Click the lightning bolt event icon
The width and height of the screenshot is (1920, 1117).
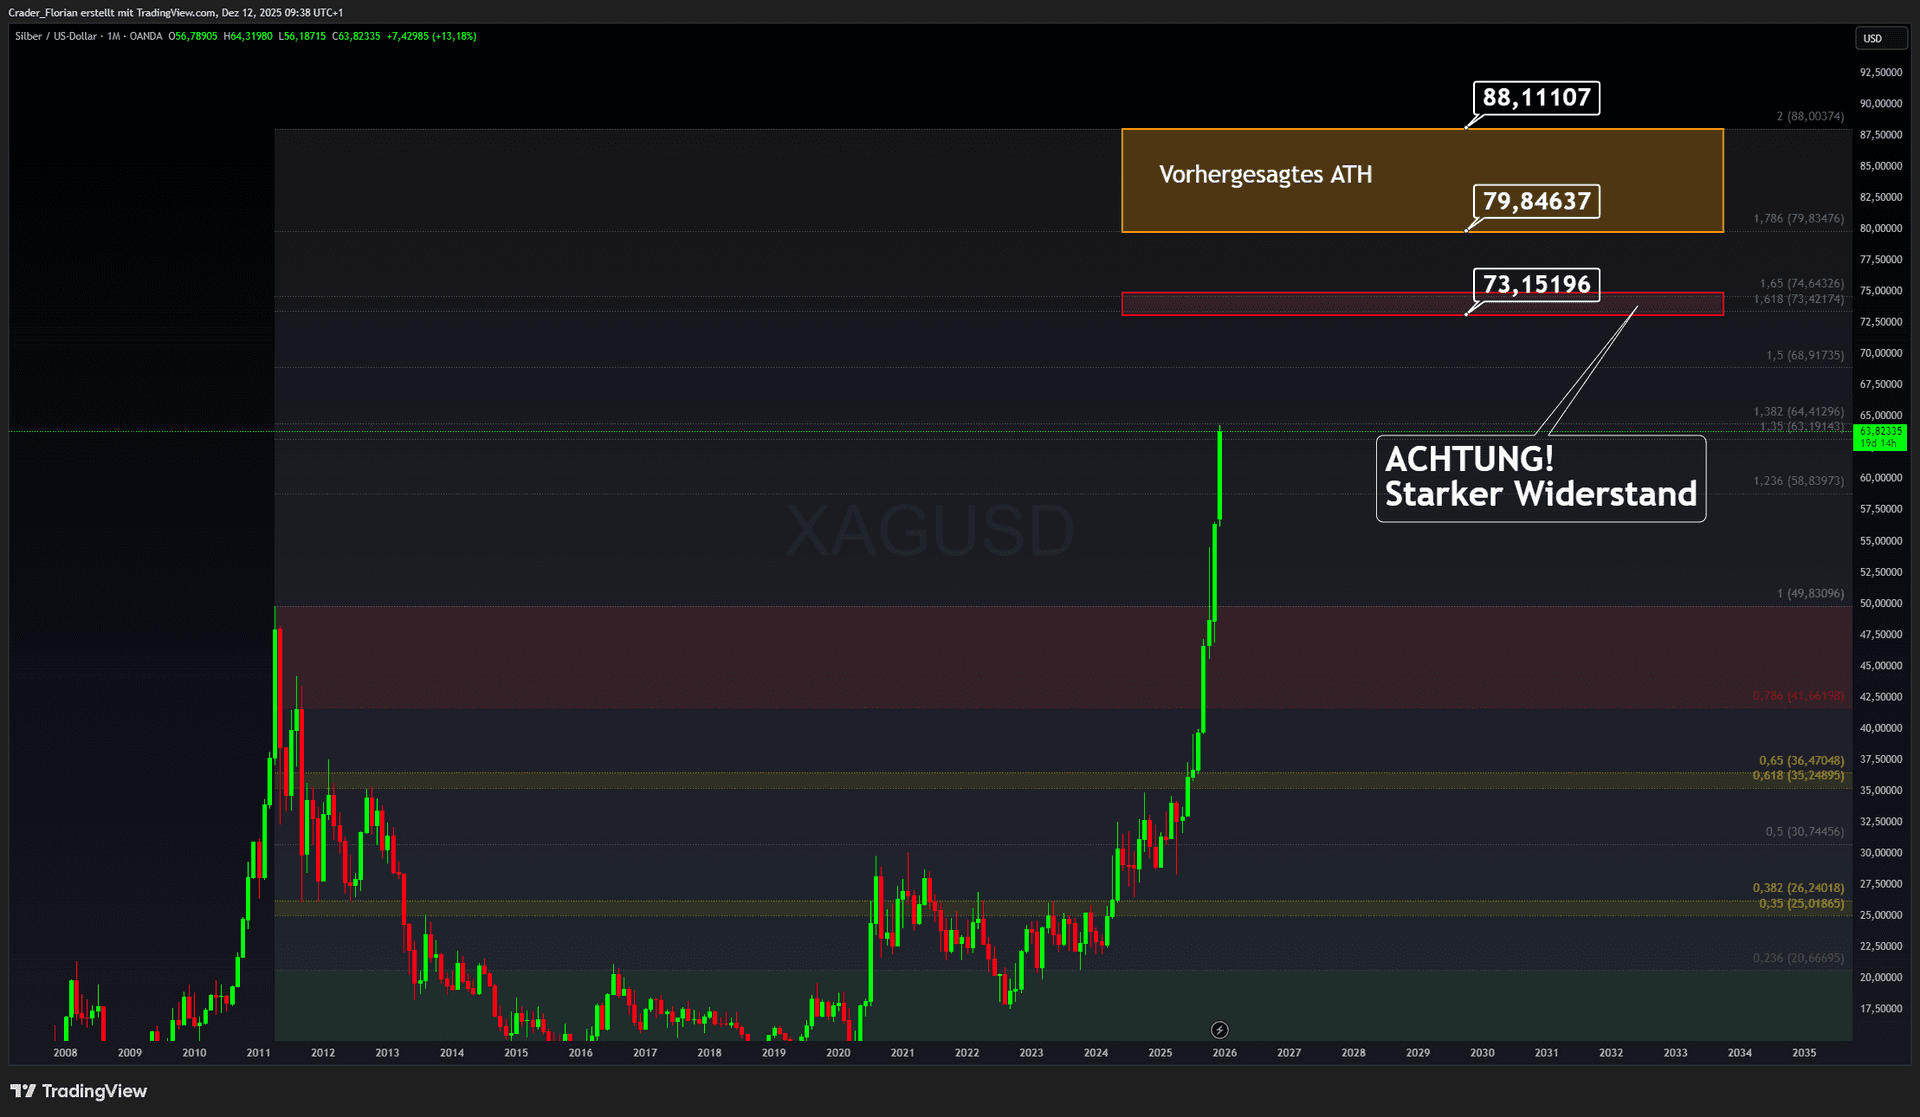coord(1219,1030)
